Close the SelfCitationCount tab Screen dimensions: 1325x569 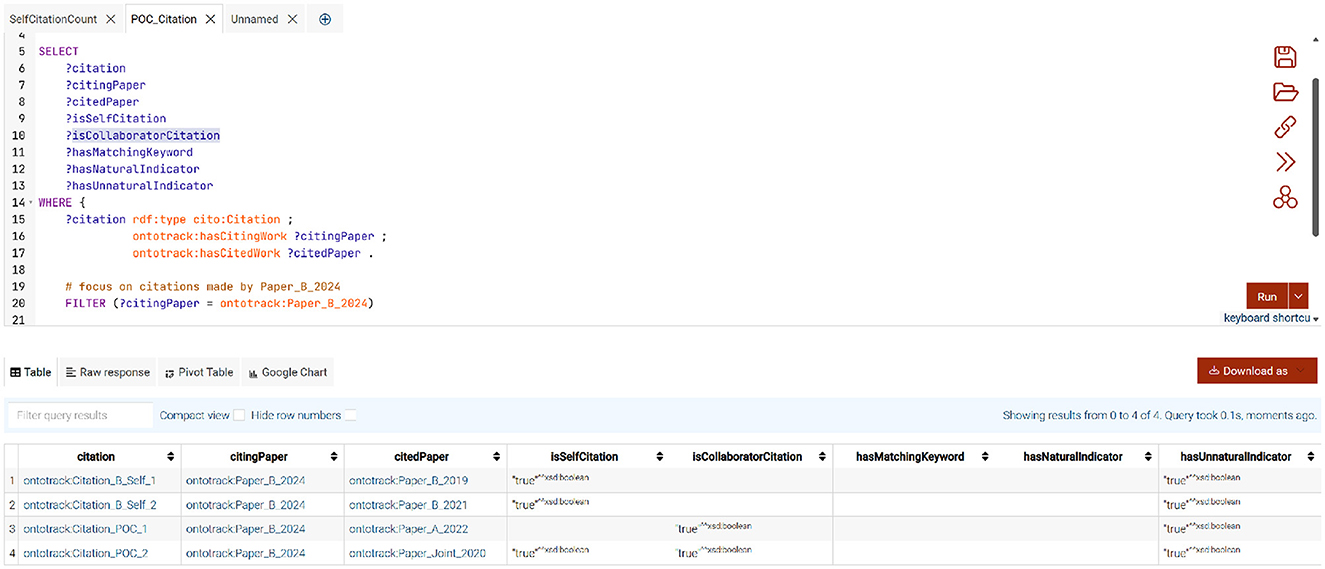point(110,19)
